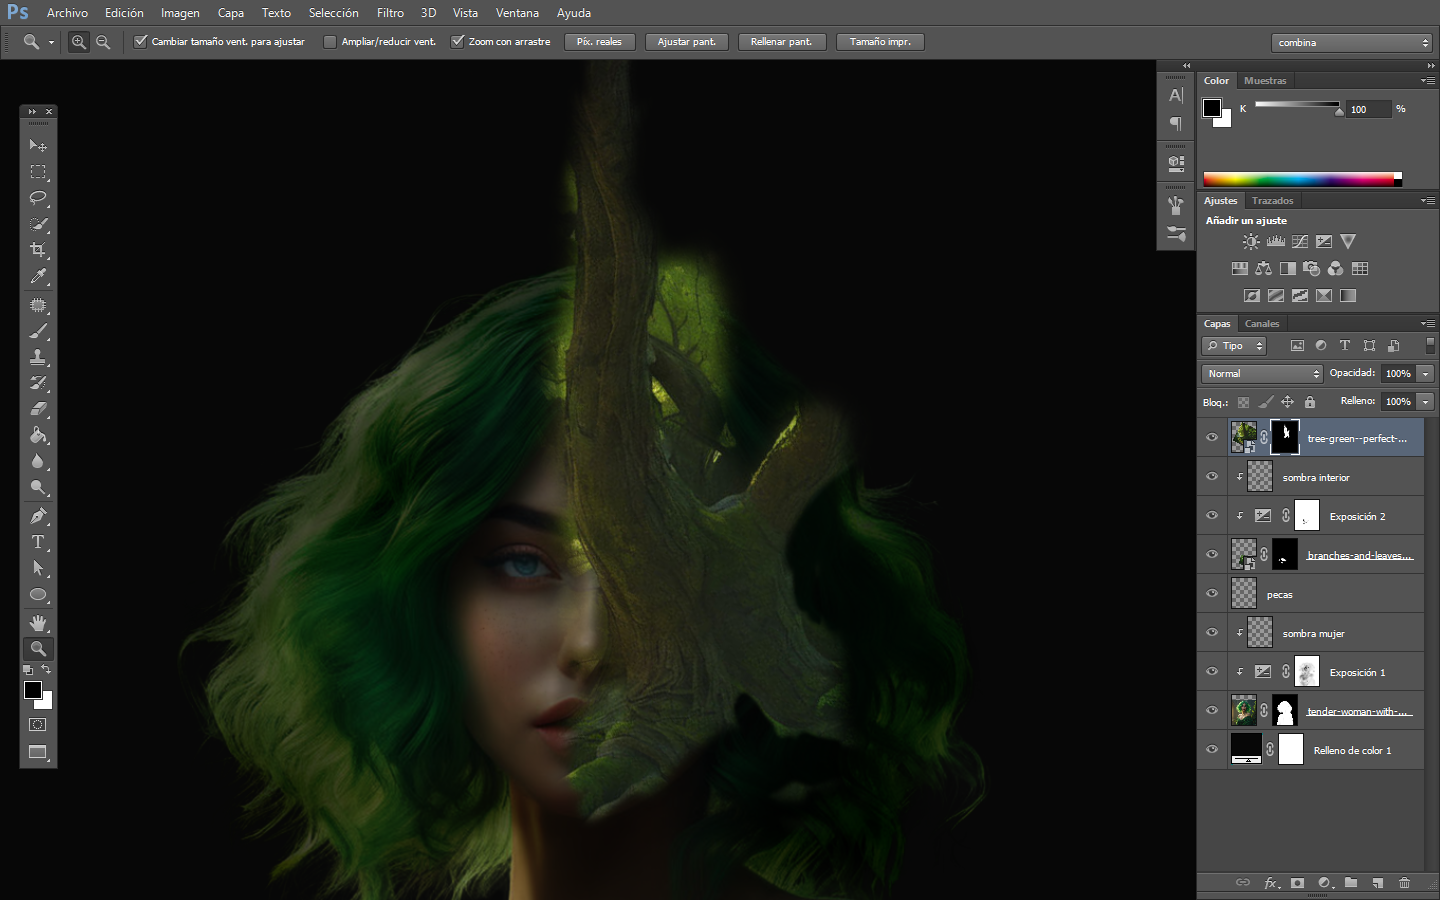The image size is (1440, 900).
Task: Hide the 'Exposición 2' layer
Action: [x=1212, y=516]
